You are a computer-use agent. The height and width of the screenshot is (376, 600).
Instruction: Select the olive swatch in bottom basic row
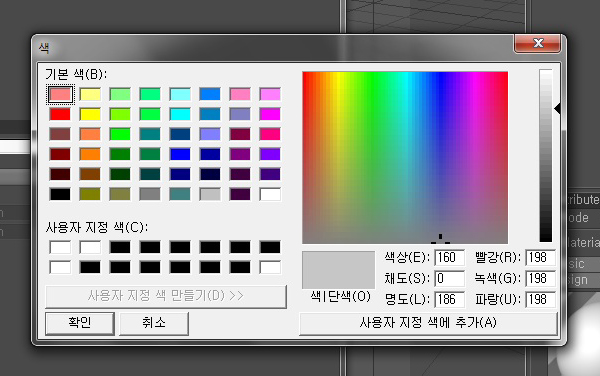click(90, 194)
